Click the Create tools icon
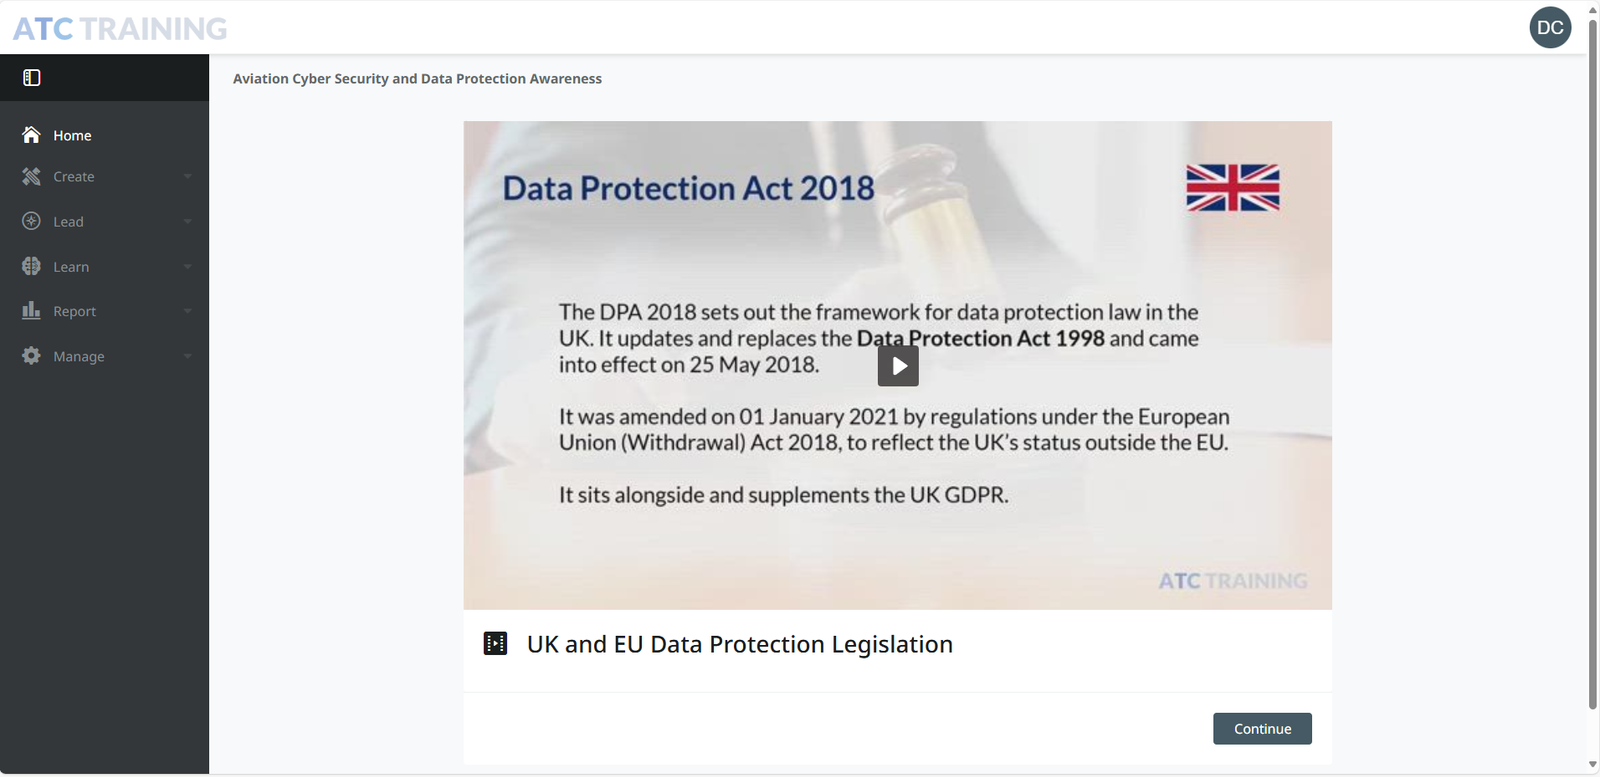 point(31,177)
